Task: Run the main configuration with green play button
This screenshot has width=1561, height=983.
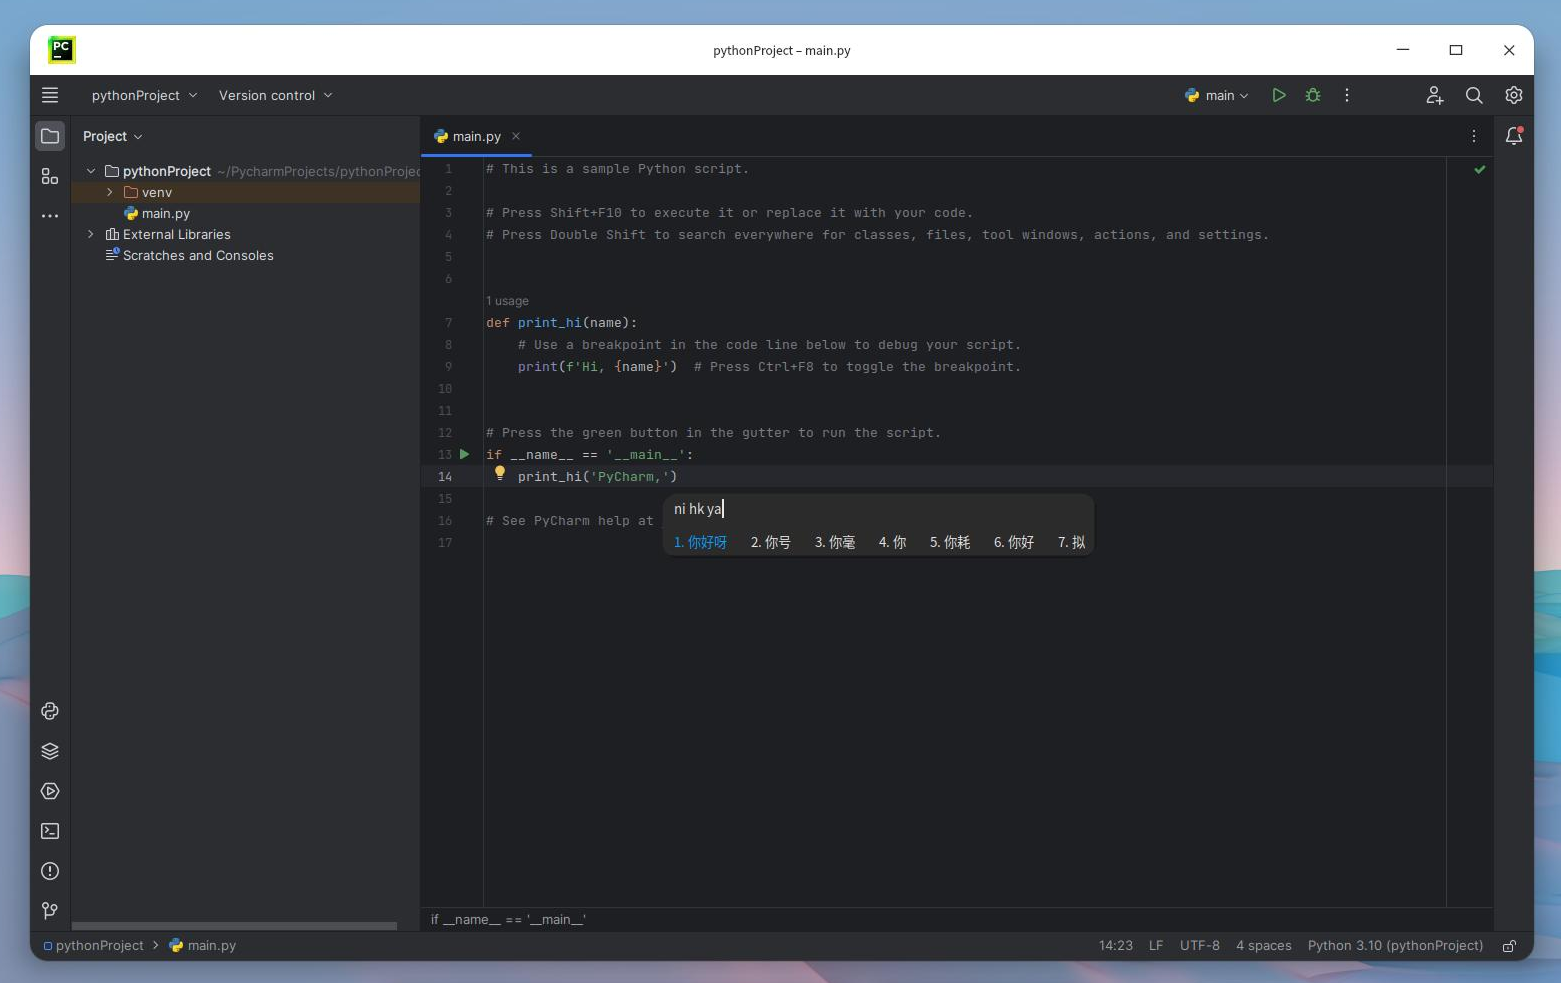Action: (x=1278, y=95)
